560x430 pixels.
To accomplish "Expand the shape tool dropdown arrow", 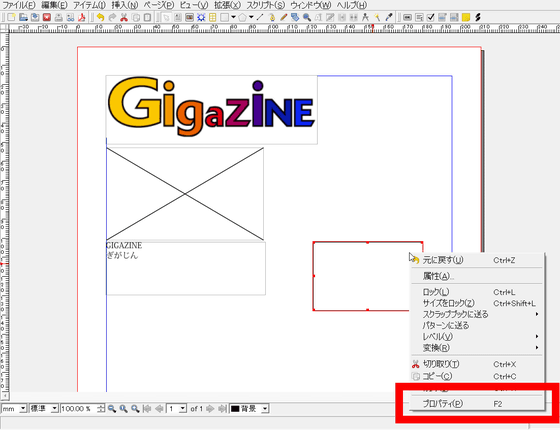I will (x=233, y=17).
